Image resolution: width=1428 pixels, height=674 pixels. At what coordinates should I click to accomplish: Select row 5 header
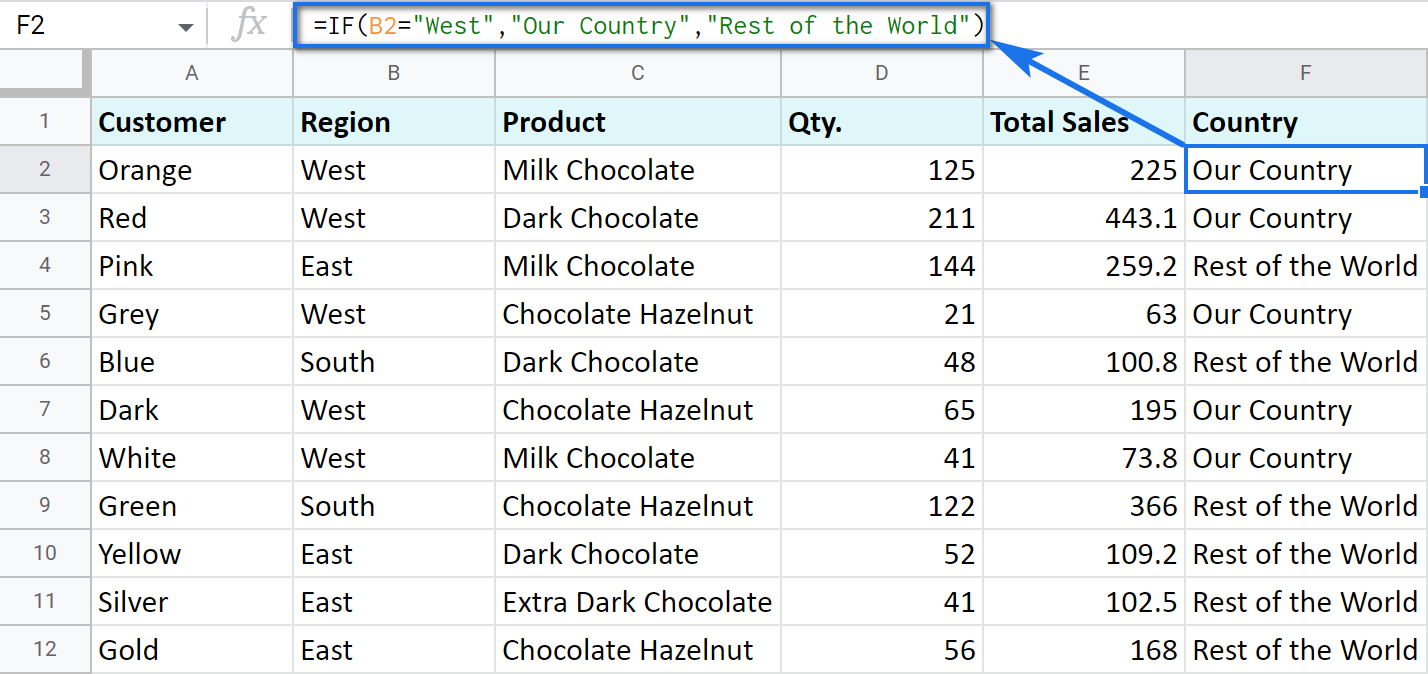[45, 314]
